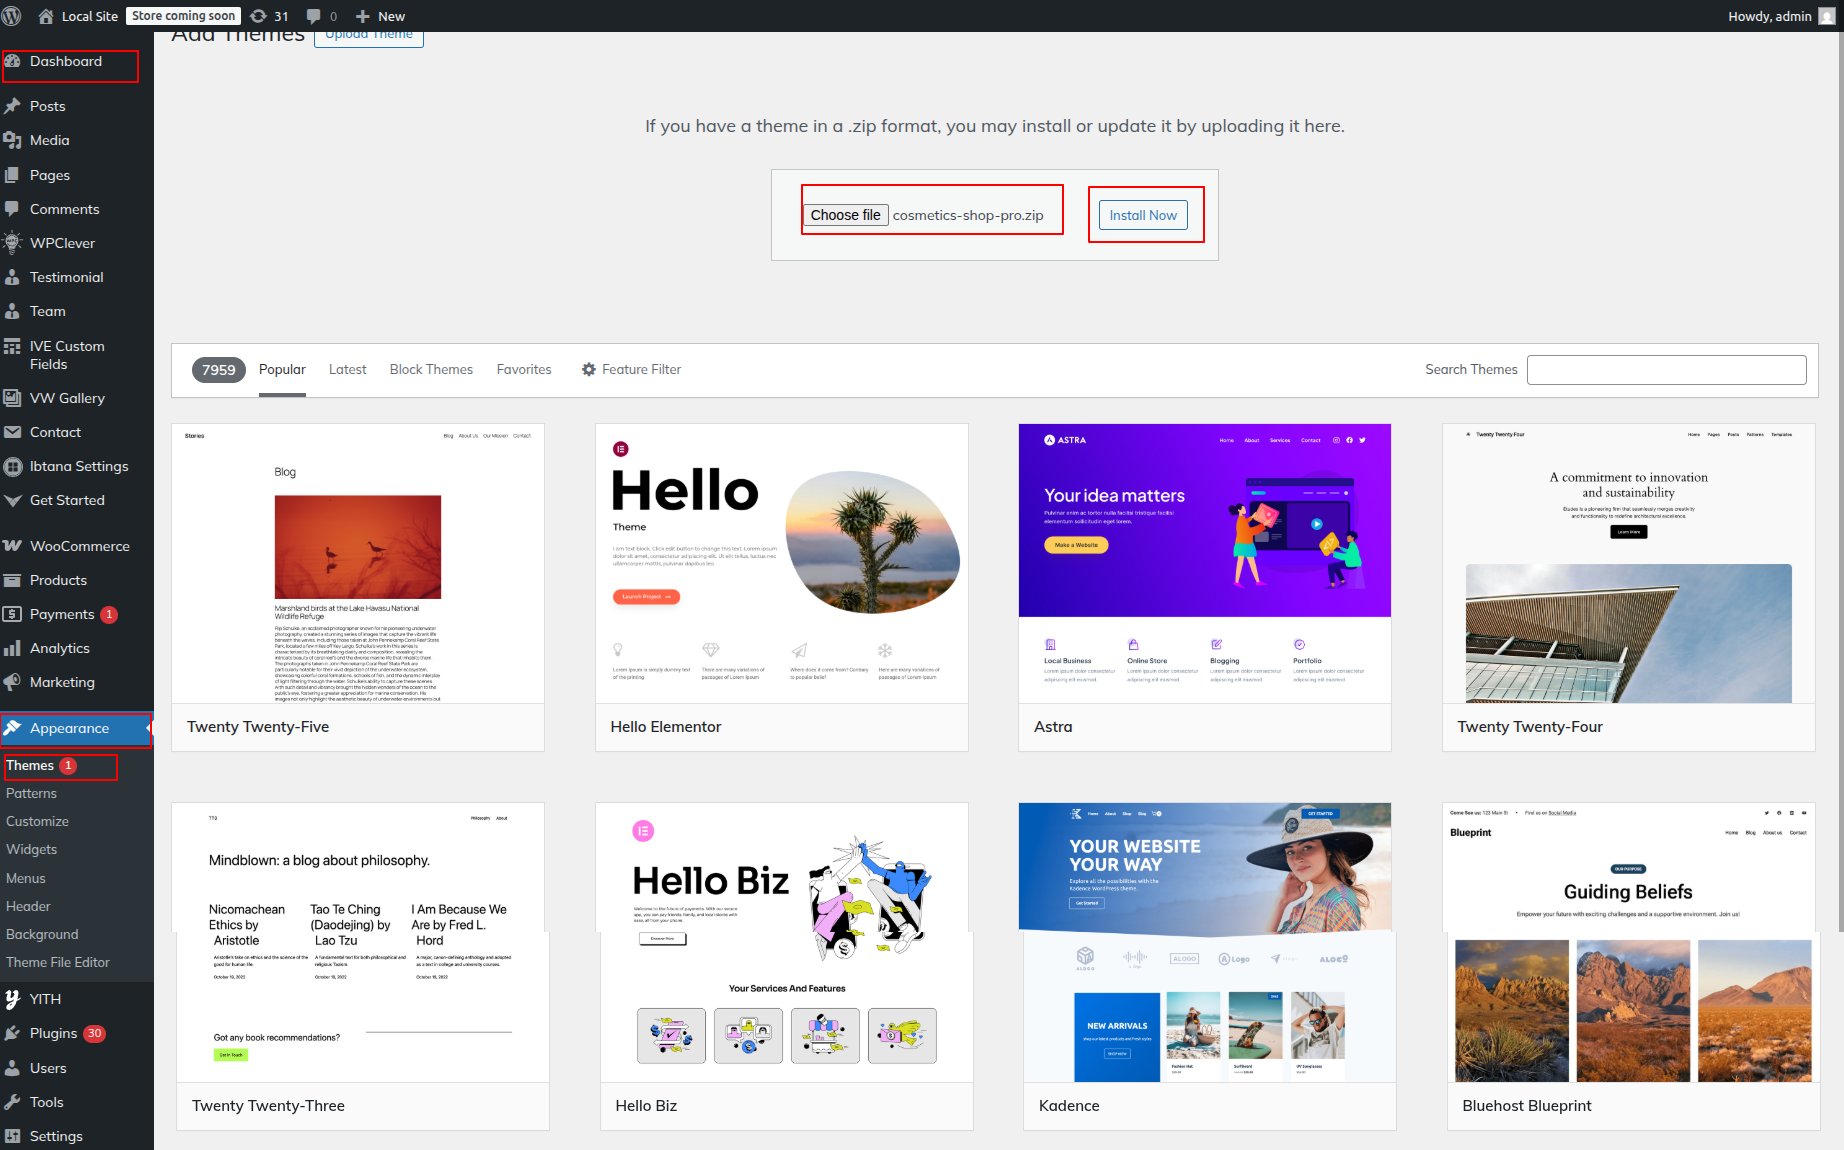Open the Feature Filter gear option
This screenshot has width=1844, height=1150.
[631, 369]
